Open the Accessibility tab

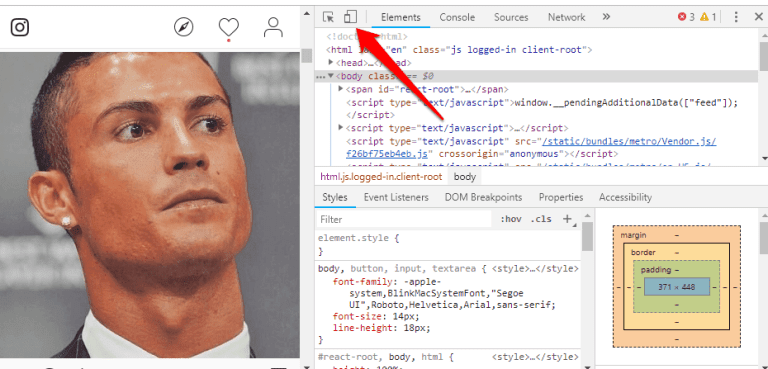625,197
